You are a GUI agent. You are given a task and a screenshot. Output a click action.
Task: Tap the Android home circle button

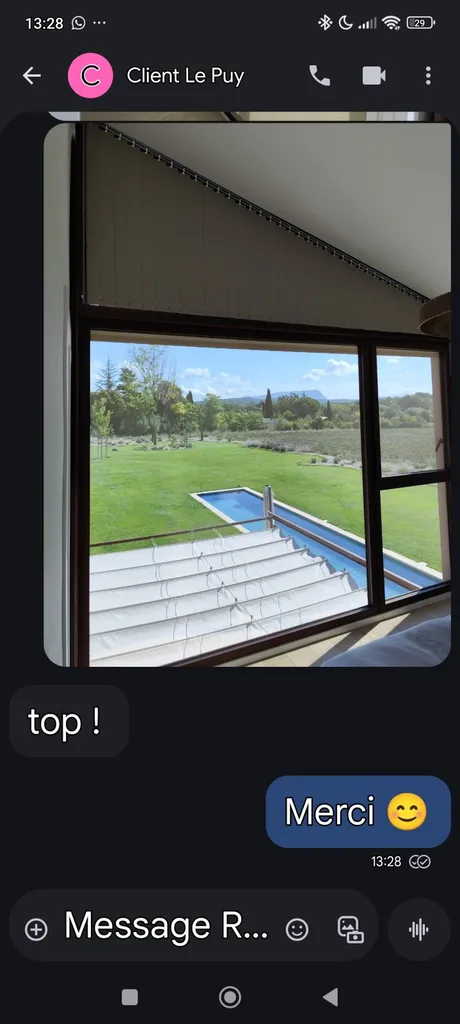click(x=230, y=997)
